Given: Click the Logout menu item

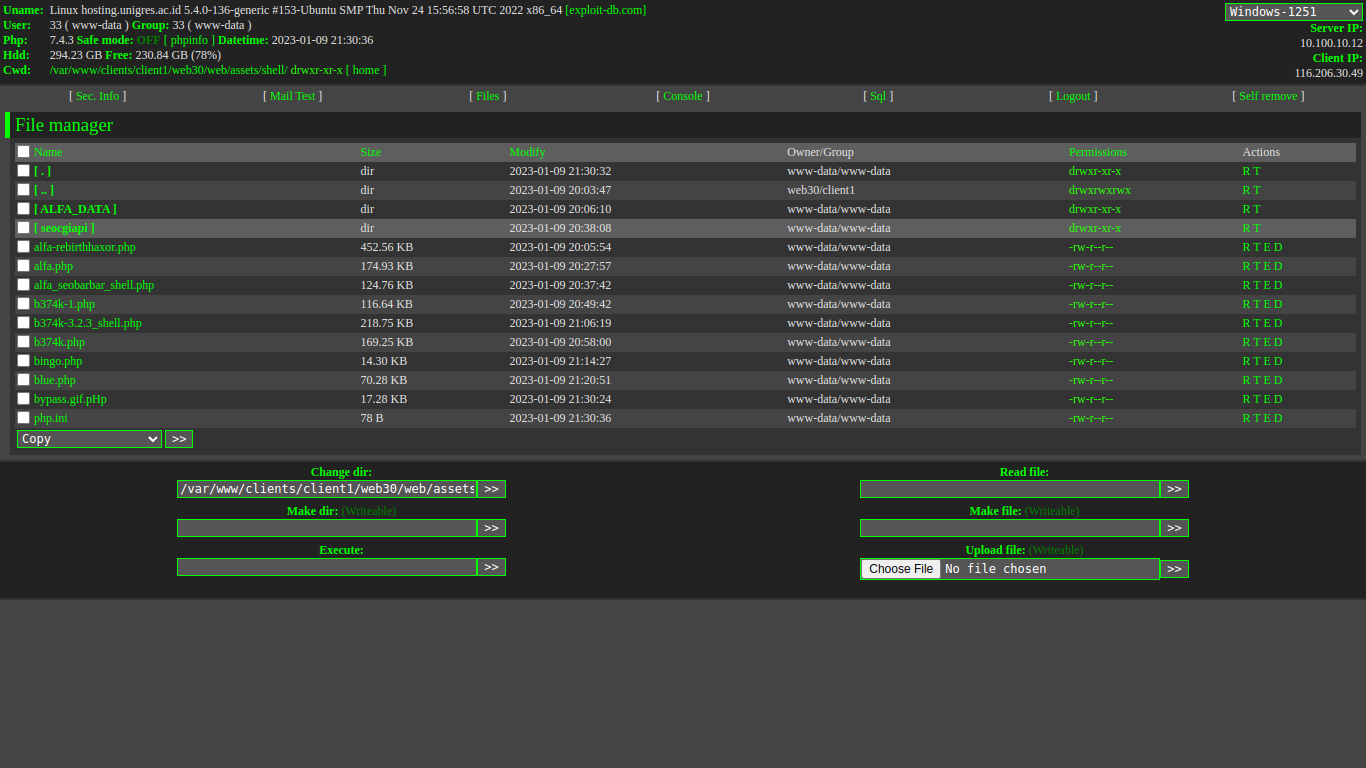Looking at the screenshot, I should [1073, 96].
